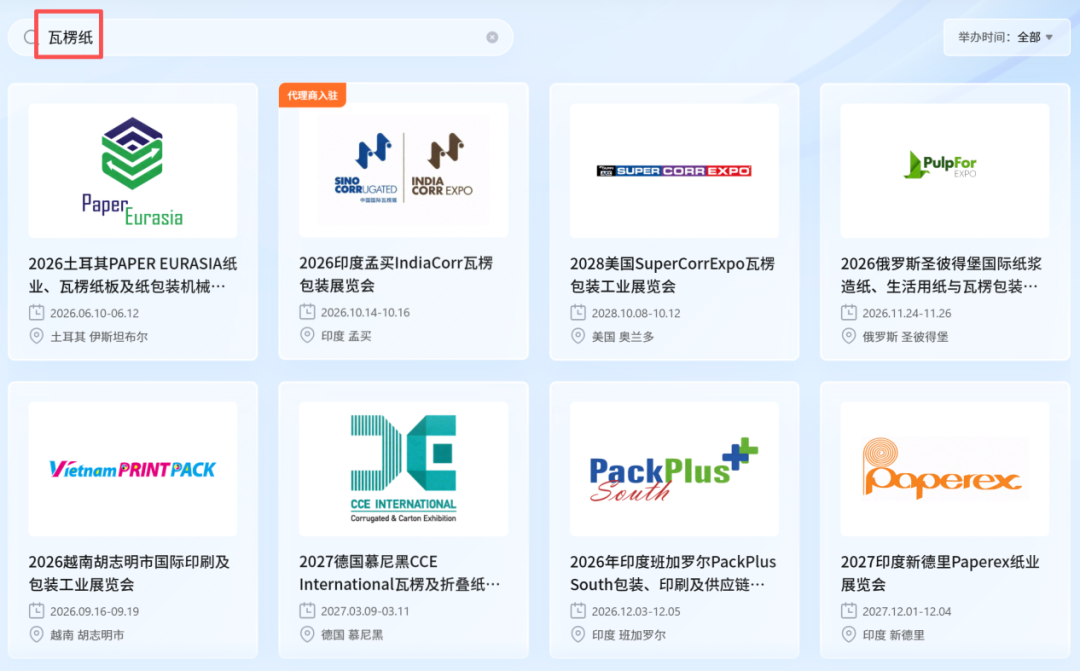Select location text 德国 慕尼黑
The width and height of the screenshot is (1080, 671).
point(351,635)
